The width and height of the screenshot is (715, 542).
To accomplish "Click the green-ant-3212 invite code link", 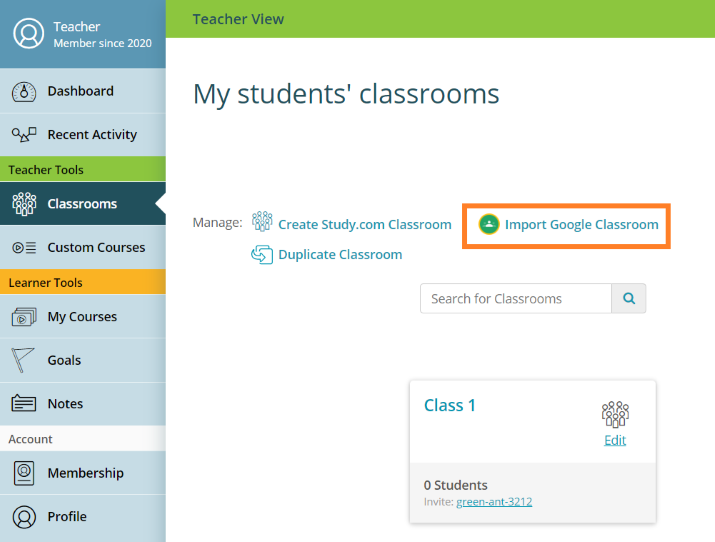I will tap(494, 501).
